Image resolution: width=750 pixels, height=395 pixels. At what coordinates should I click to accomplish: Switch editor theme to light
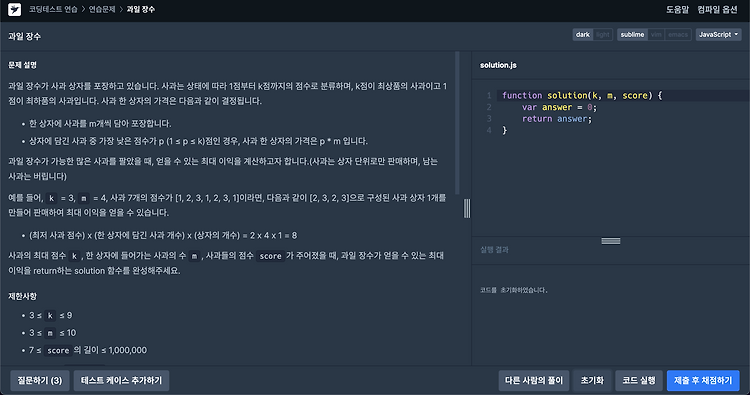(603, 34)
